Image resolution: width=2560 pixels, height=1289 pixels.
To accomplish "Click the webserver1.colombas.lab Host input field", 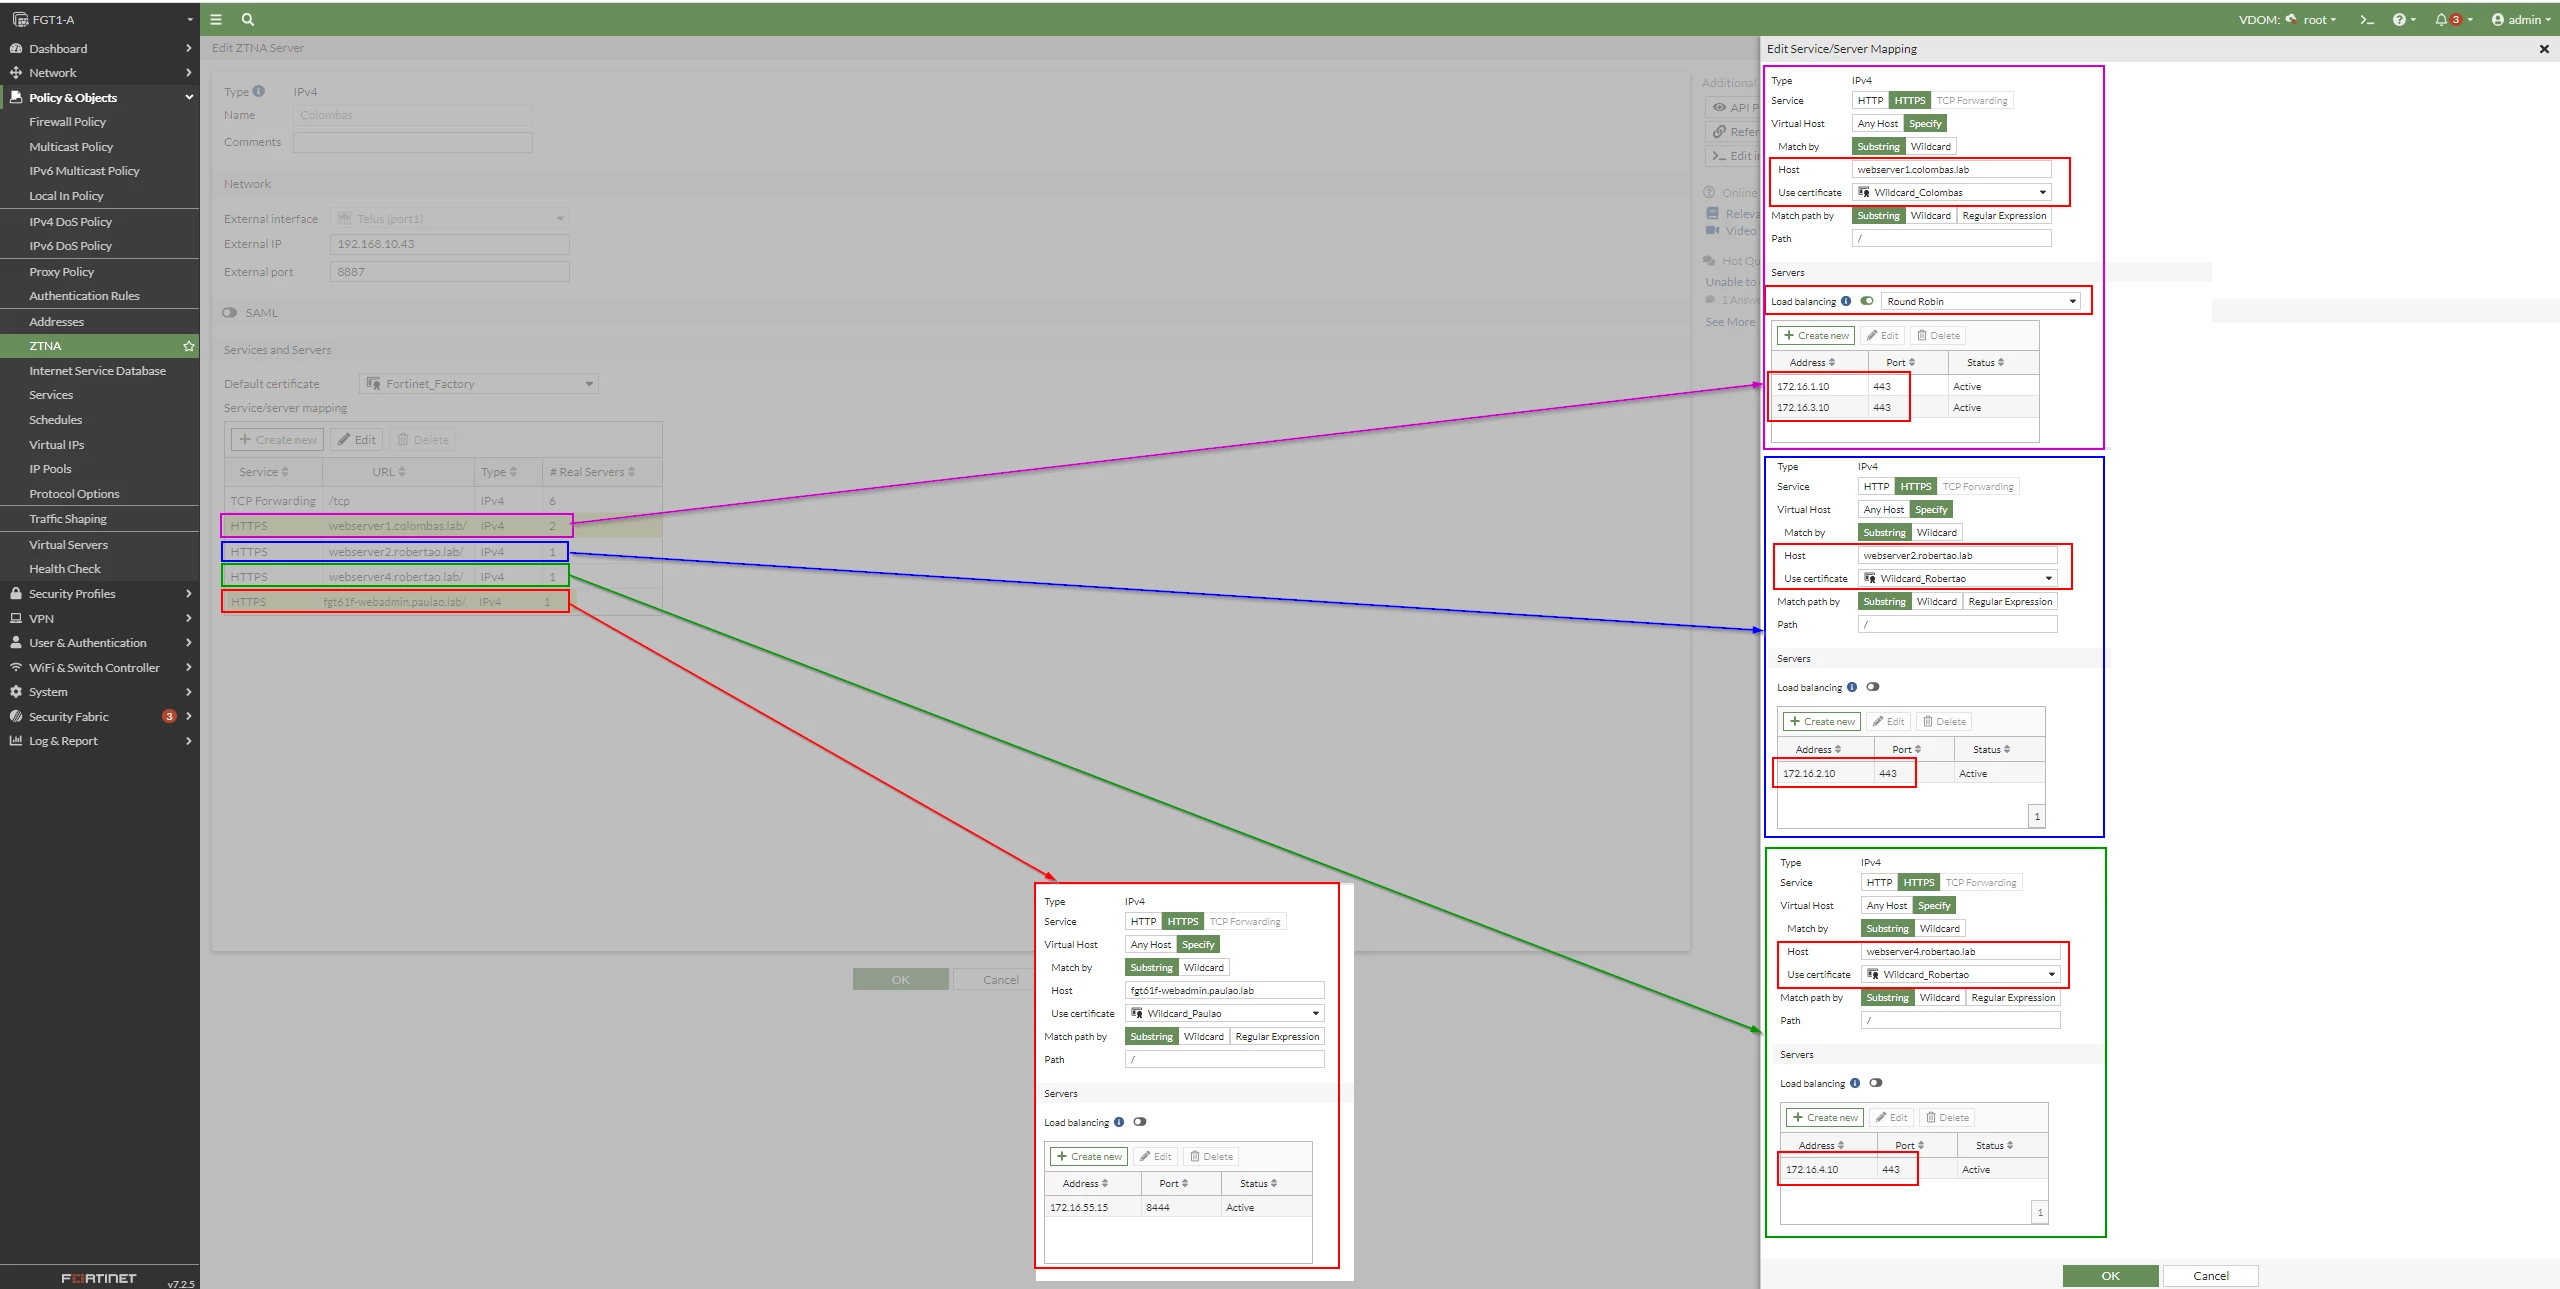I will 1952,170.
